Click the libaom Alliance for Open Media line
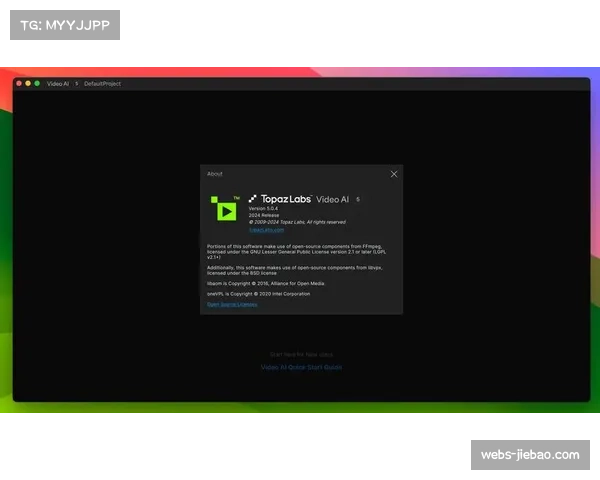 point(265,284)
